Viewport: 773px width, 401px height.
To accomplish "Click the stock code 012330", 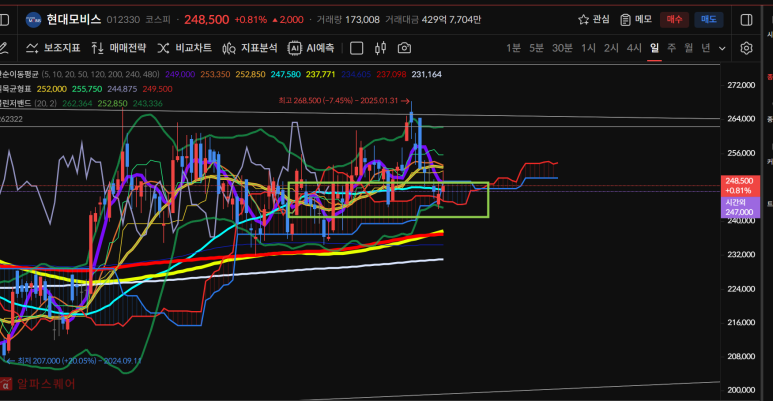I will pyautogui.click(x=123, y=20).
